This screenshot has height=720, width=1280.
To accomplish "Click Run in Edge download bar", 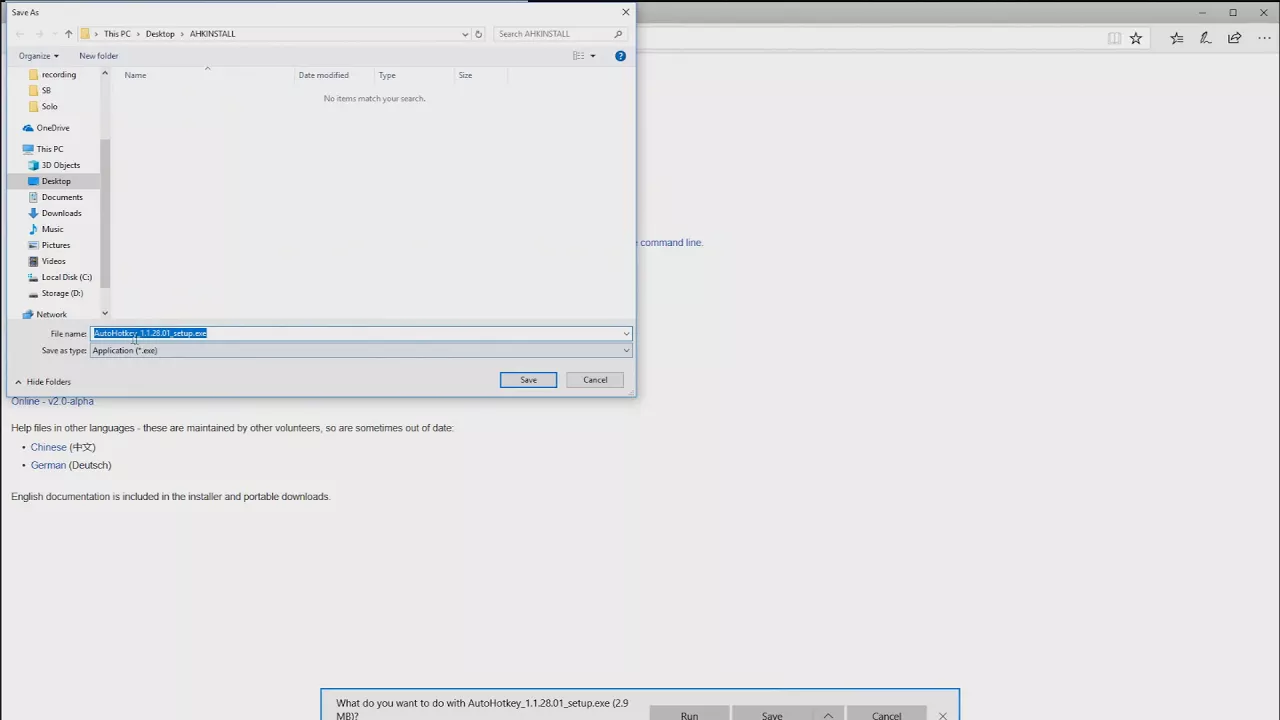I will (689, 714).
